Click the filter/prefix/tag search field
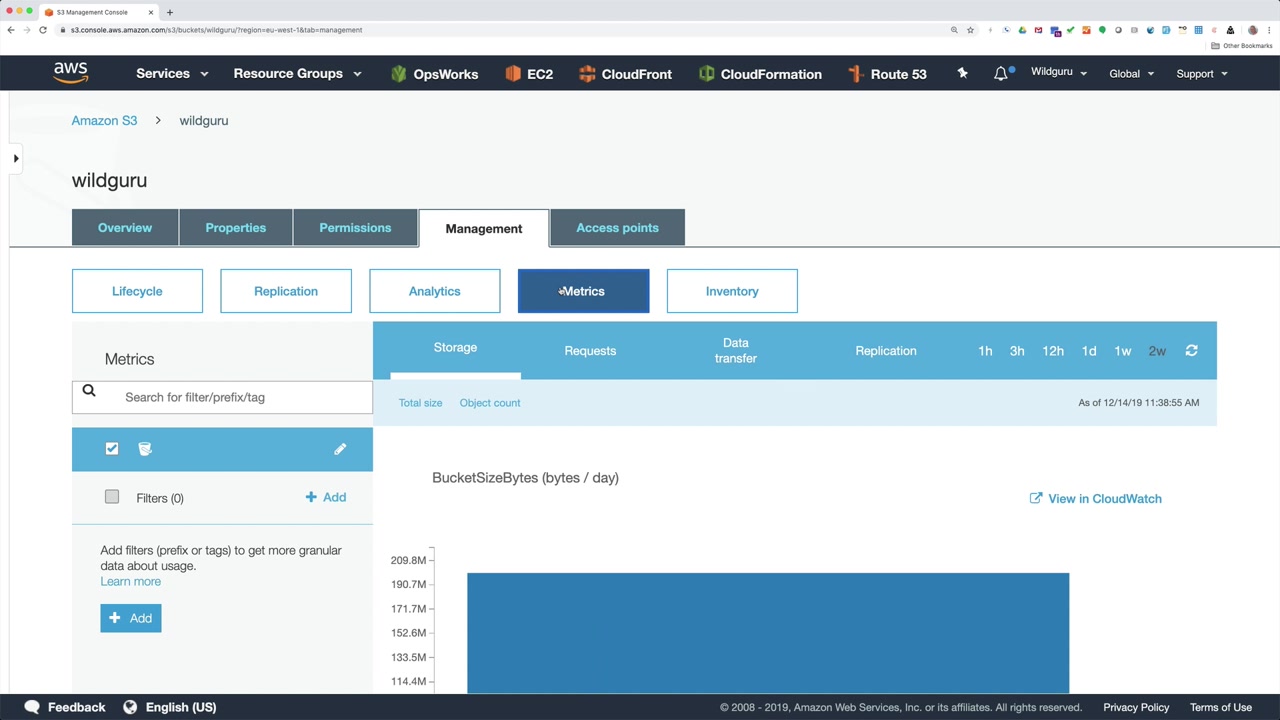 [x=222, y=397]
